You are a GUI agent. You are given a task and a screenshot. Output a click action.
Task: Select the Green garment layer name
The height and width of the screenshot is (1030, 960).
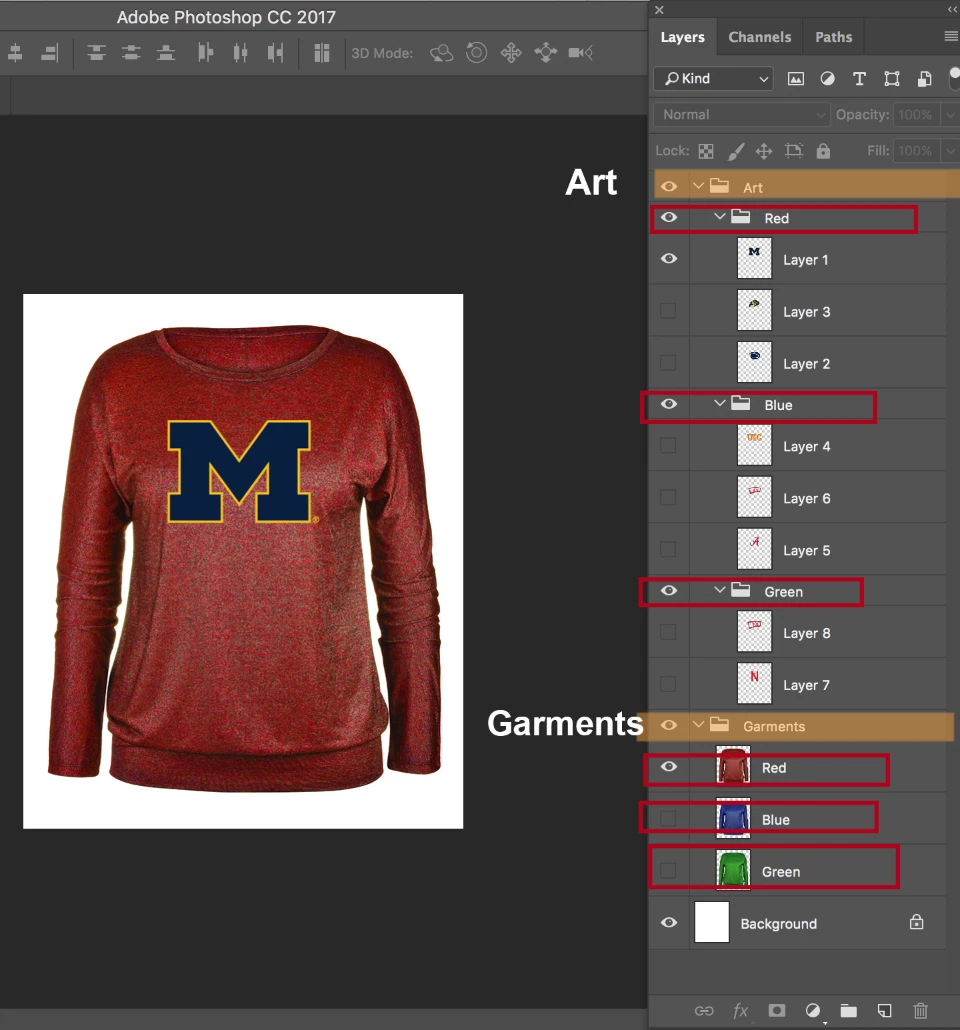(x=781, y=872)
